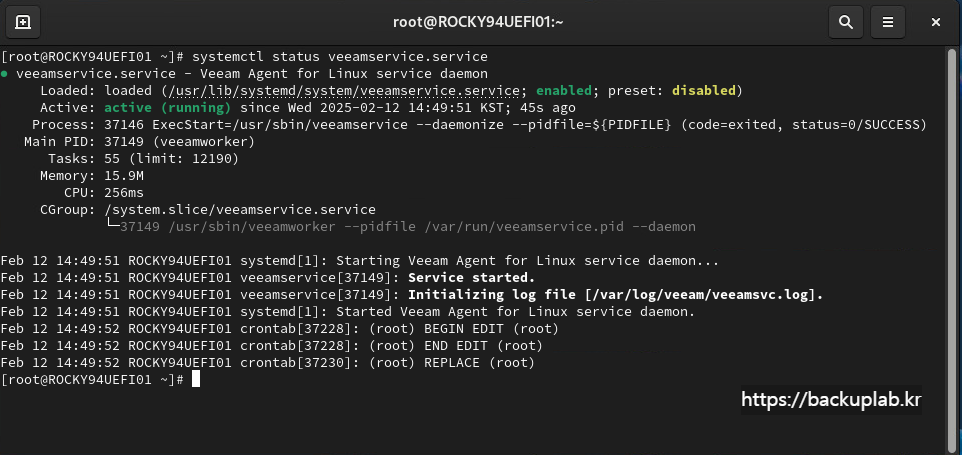Click the 'active (running)' status text
The height and width of the screenshot is (455, 962).
167,108
